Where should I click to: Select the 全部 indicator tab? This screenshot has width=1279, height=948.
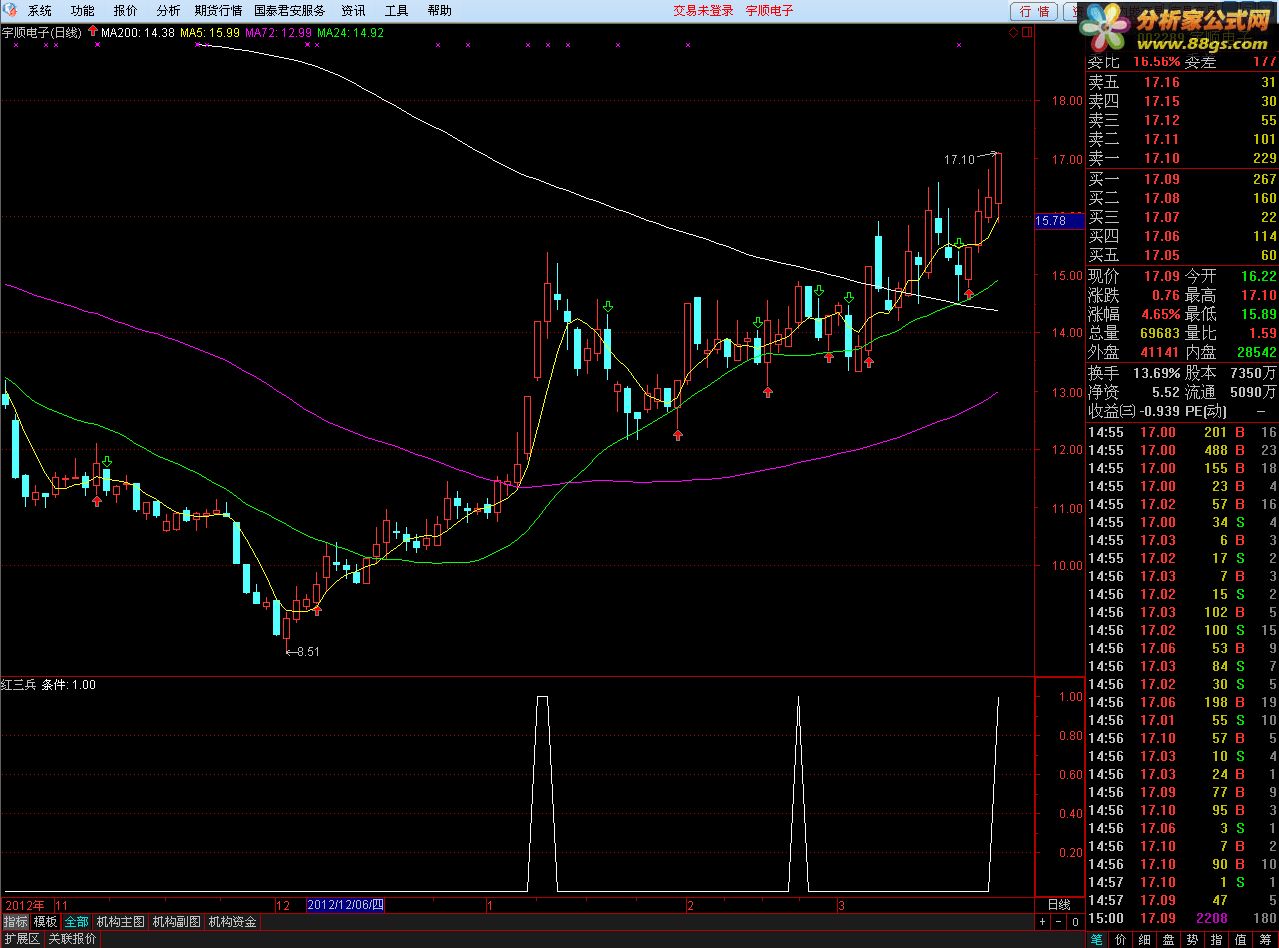pos(77,922)
